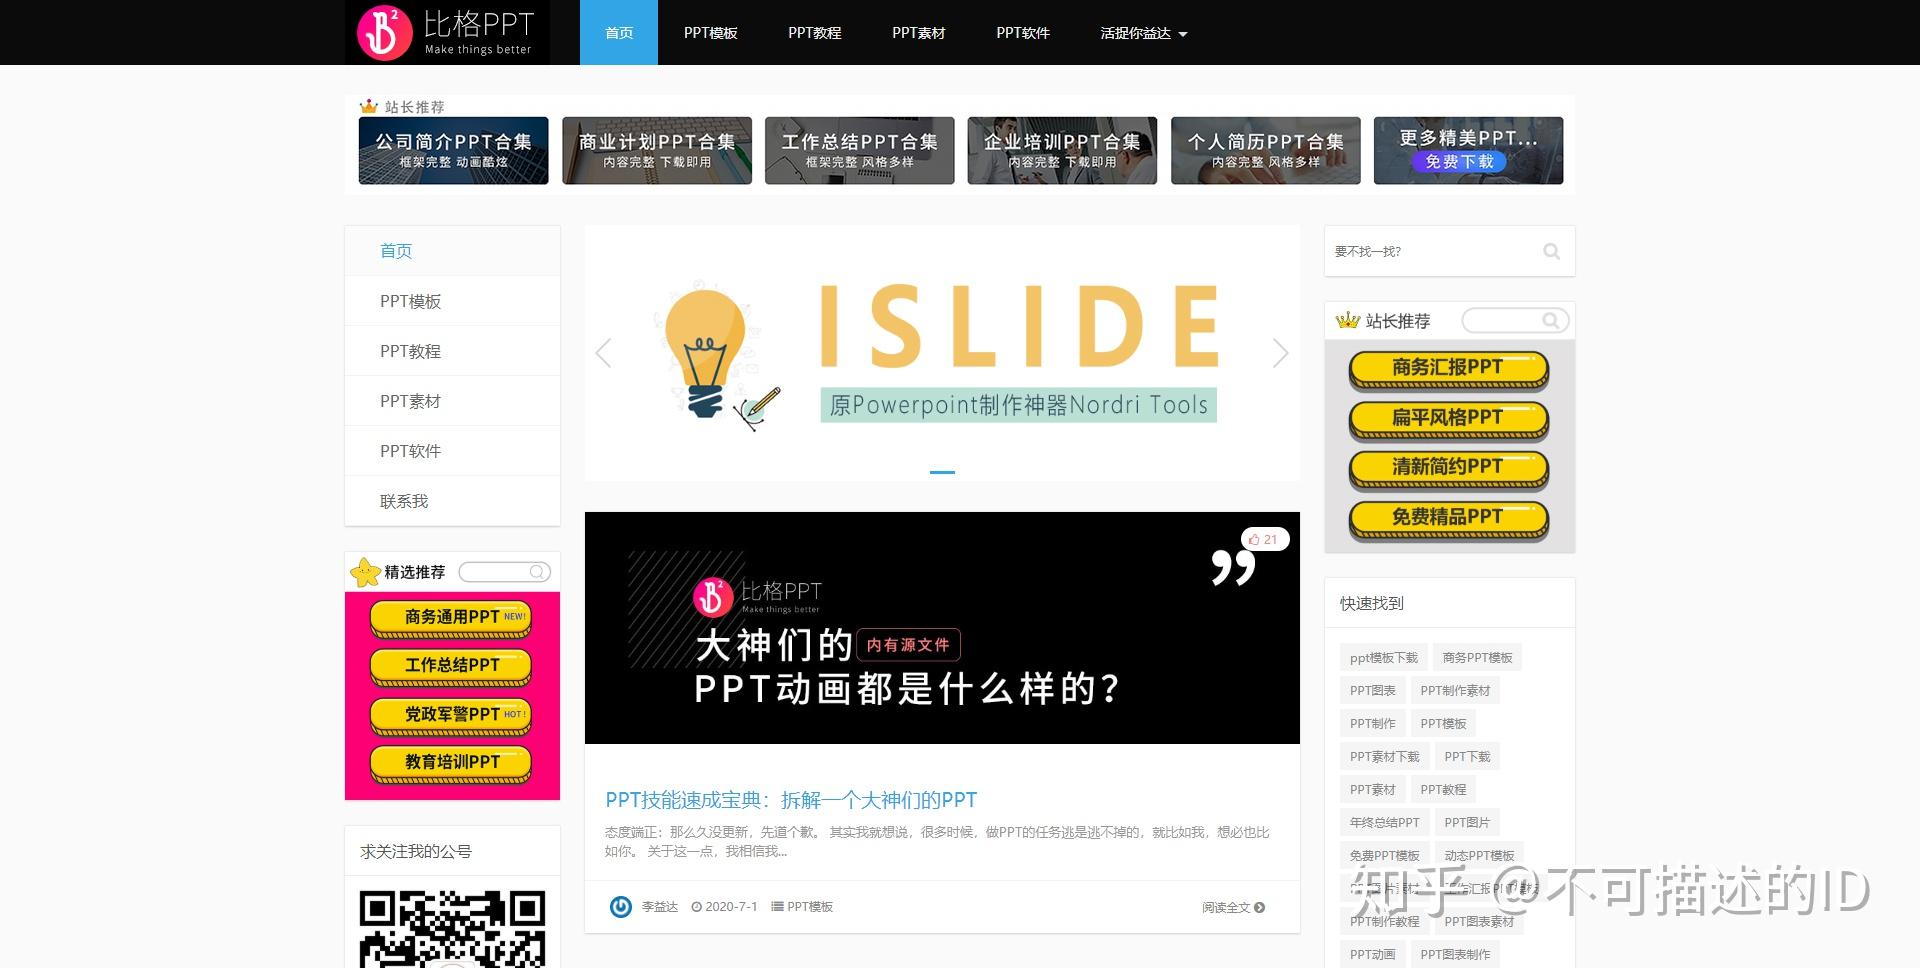This screenshot has width=1920, height=968.
Task: Open PPT教程 in the top navigation bar
Action: click(814, 33)
